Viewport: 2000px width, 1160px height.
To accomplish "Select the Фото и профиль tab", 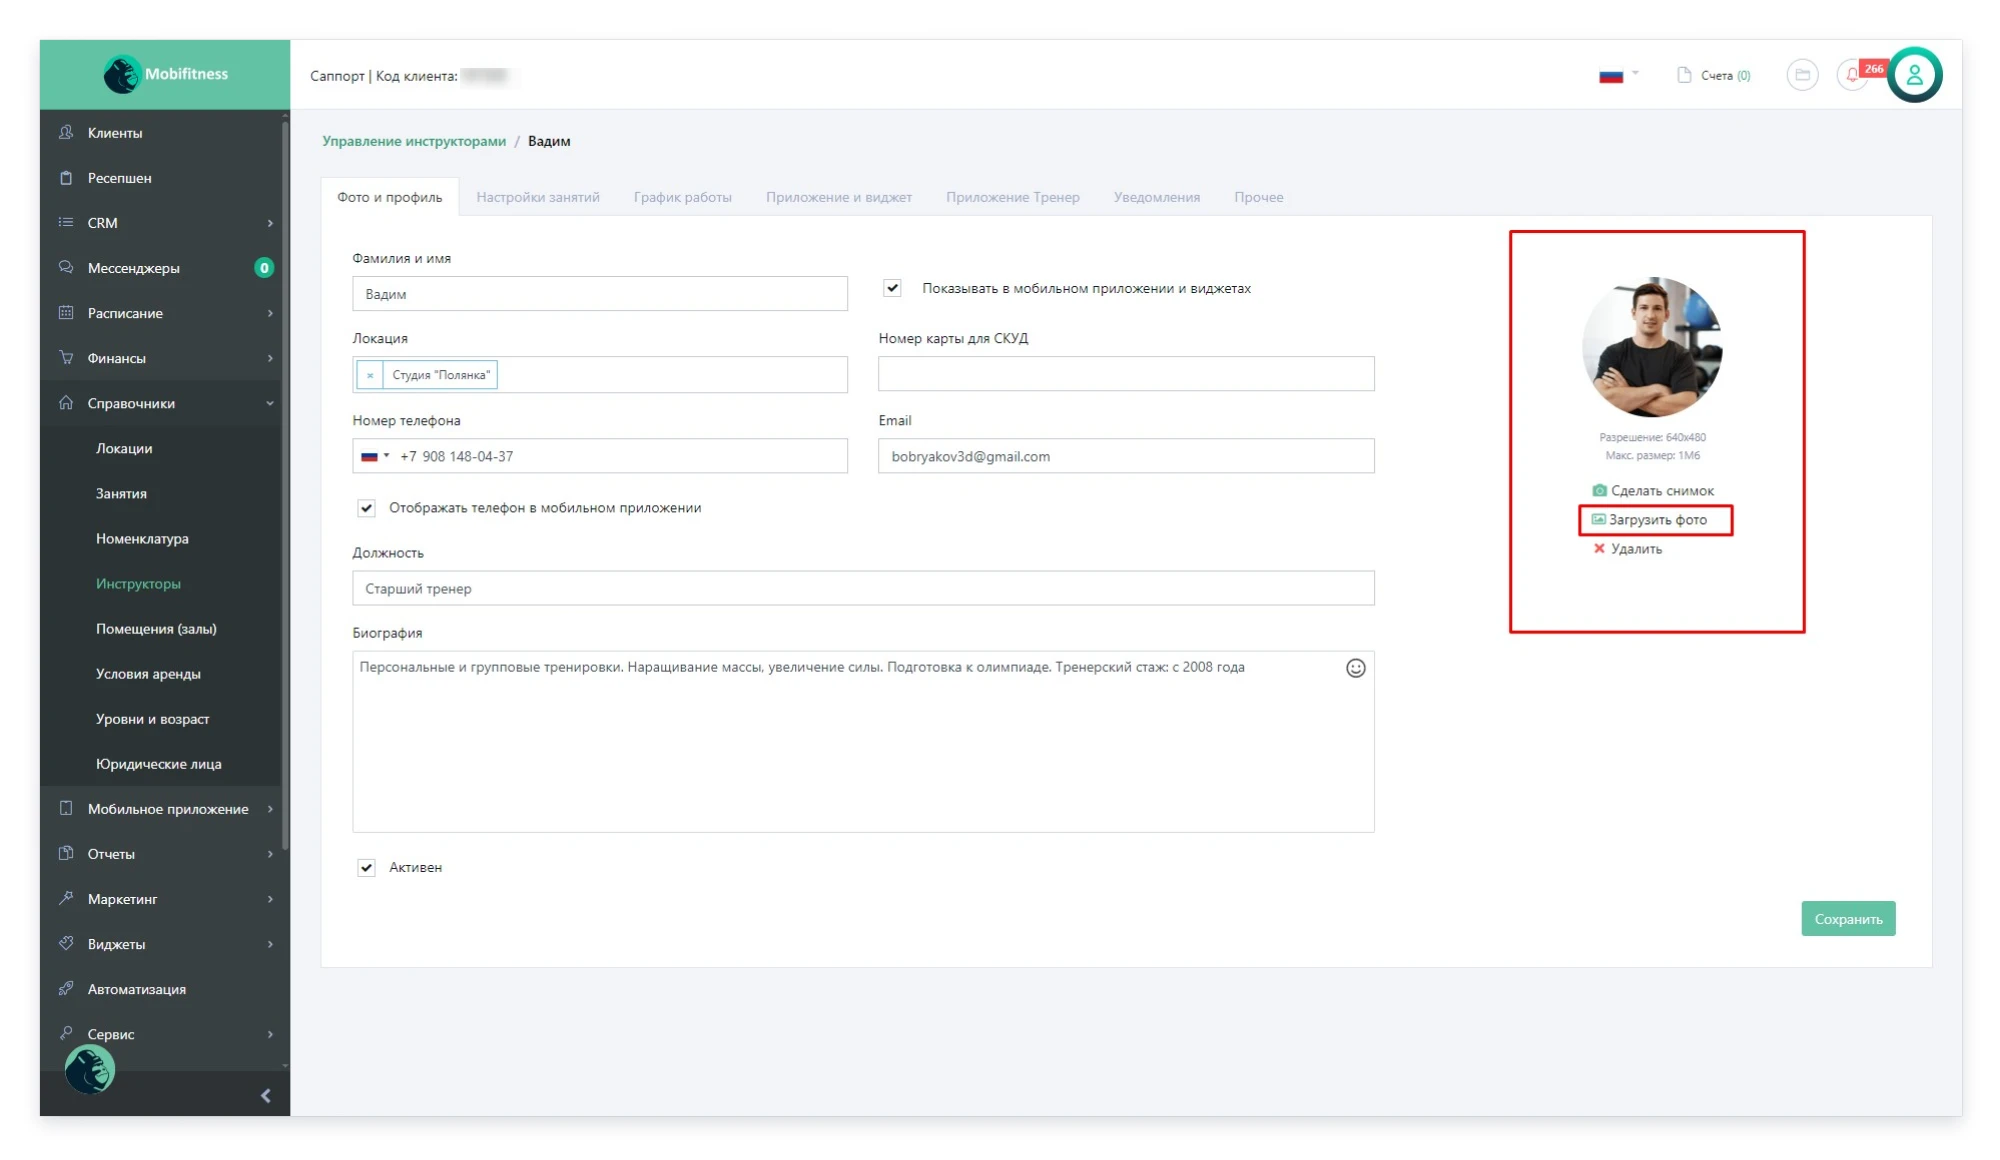I will click(x=390, y=197).
